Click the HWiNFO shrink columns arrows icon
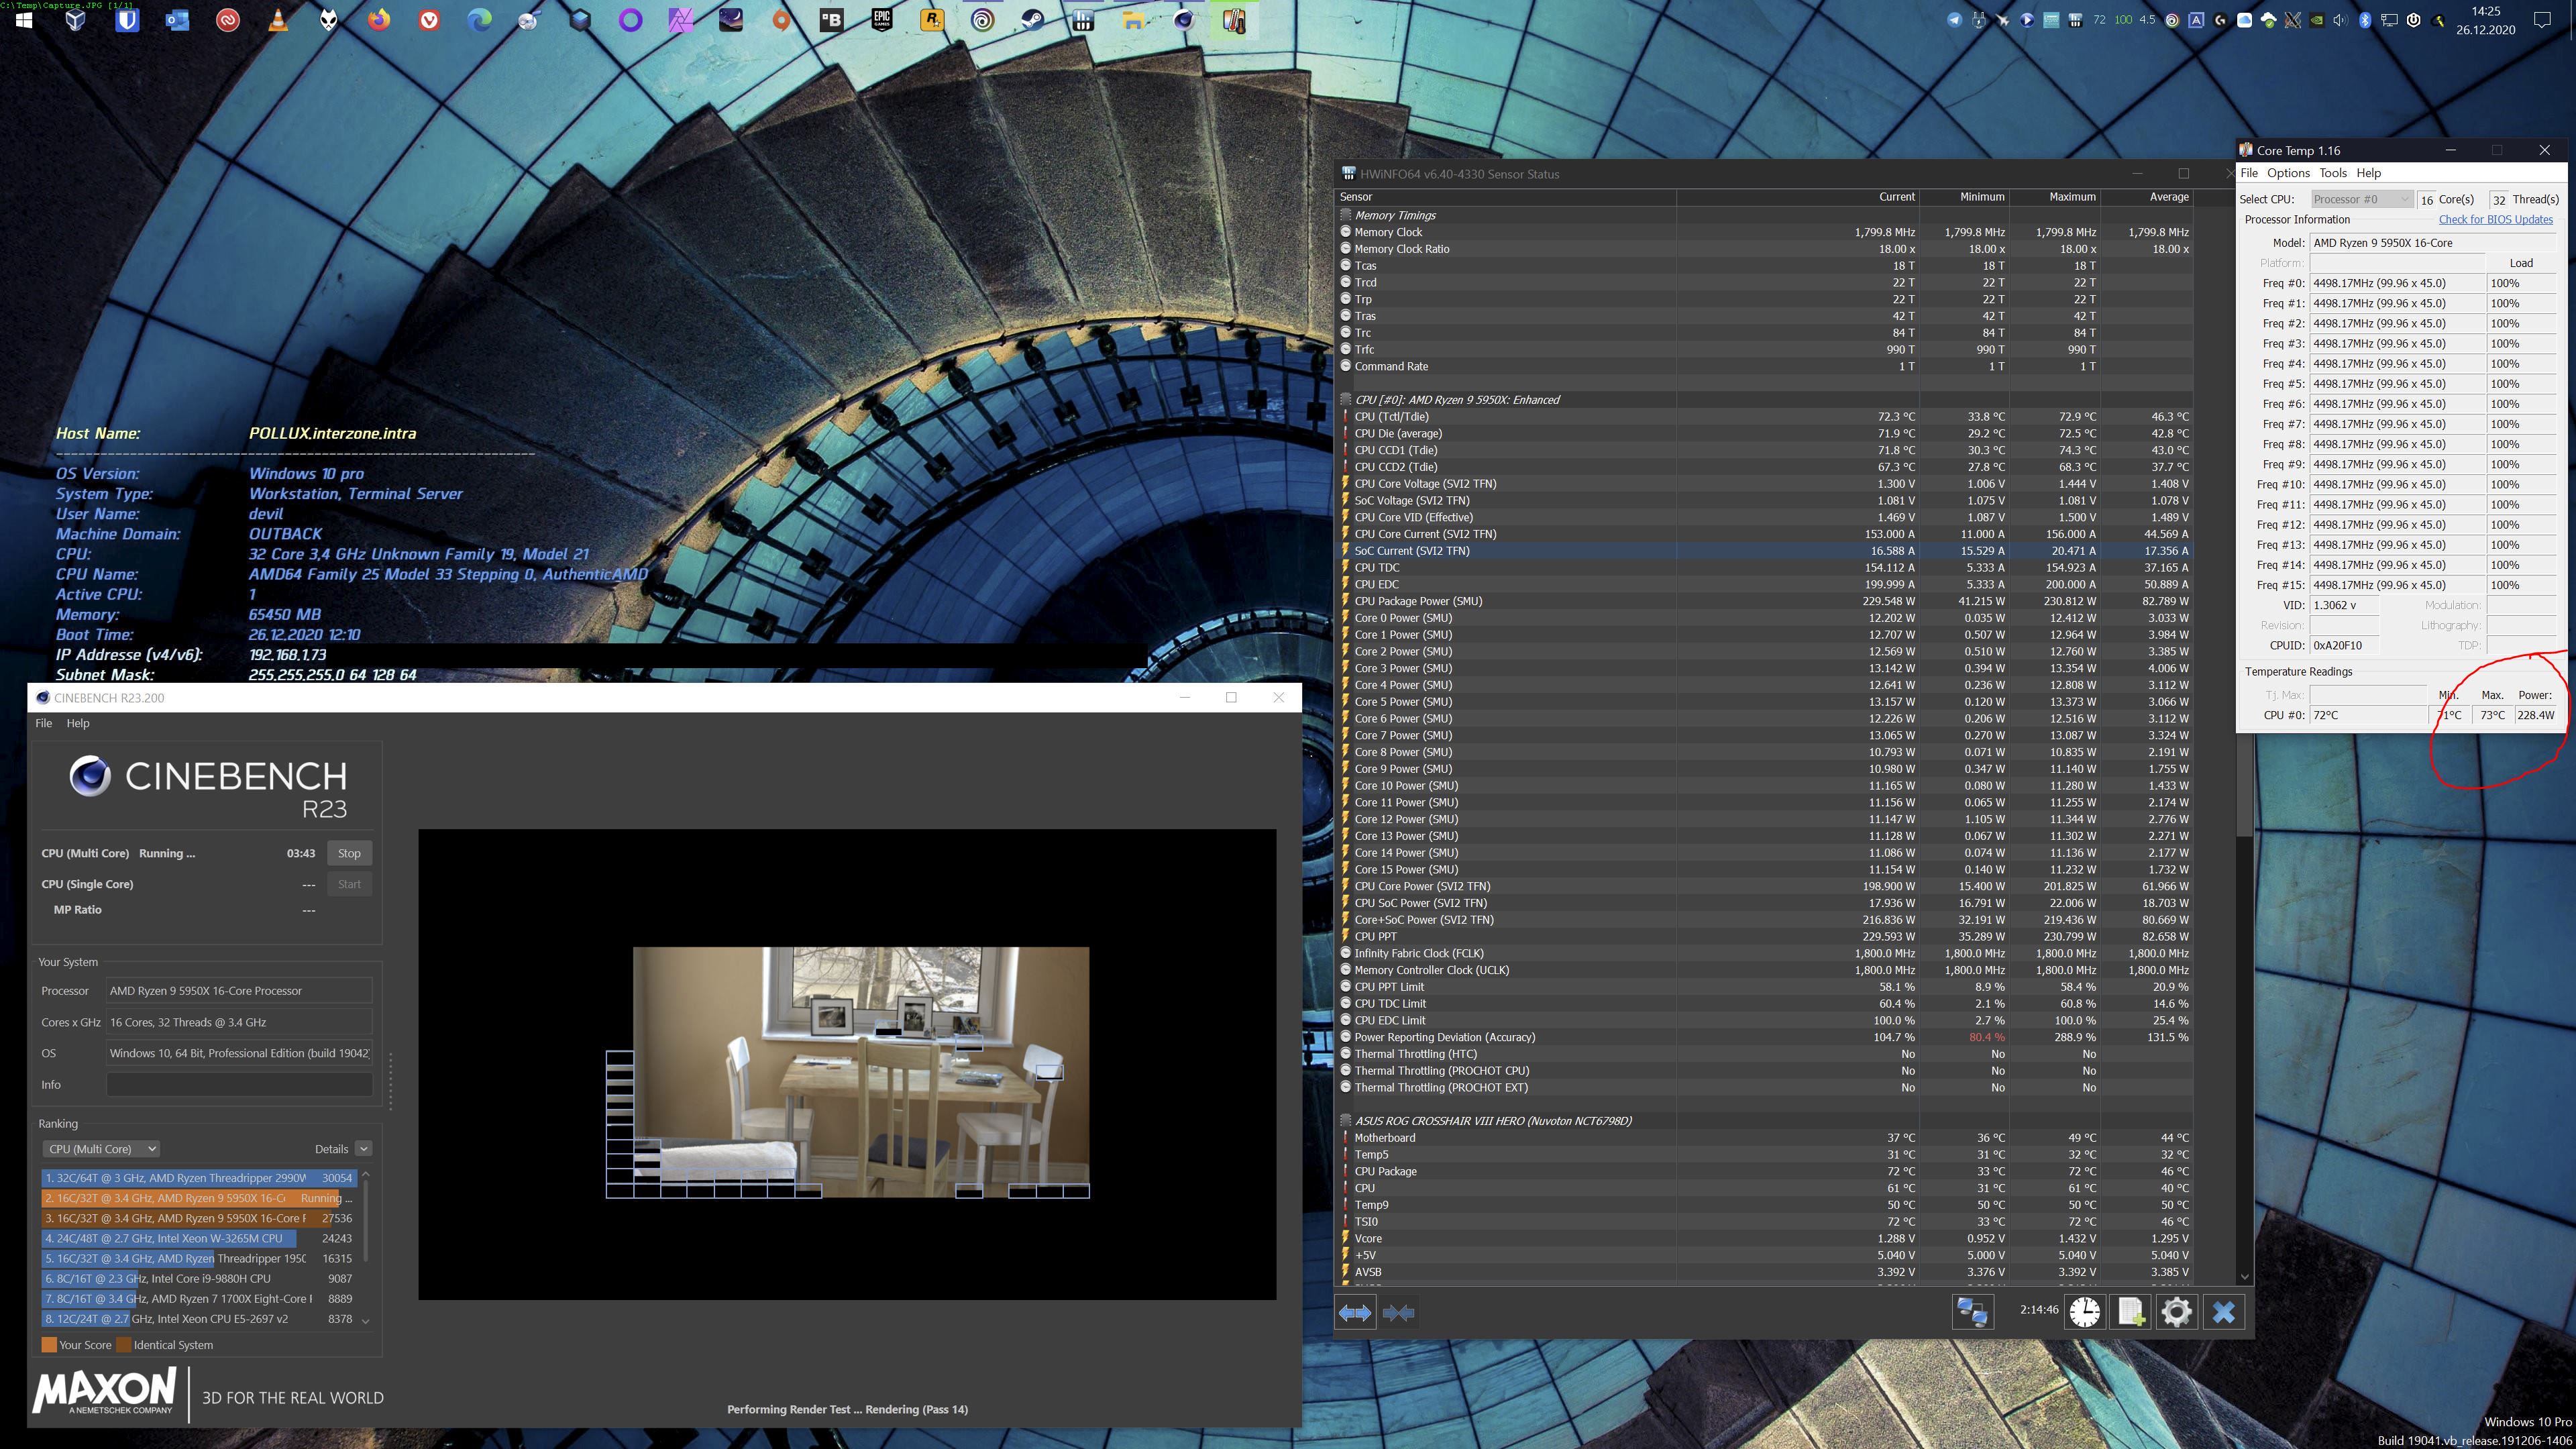 1398,1312
